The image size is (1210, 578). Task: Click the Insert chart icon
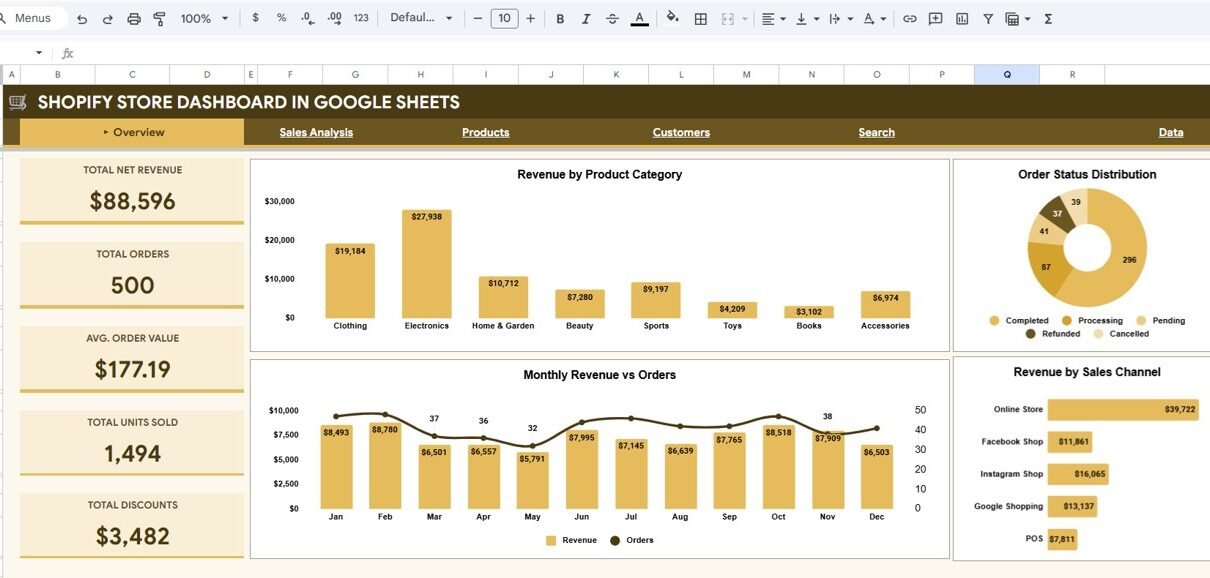(962, 19)
